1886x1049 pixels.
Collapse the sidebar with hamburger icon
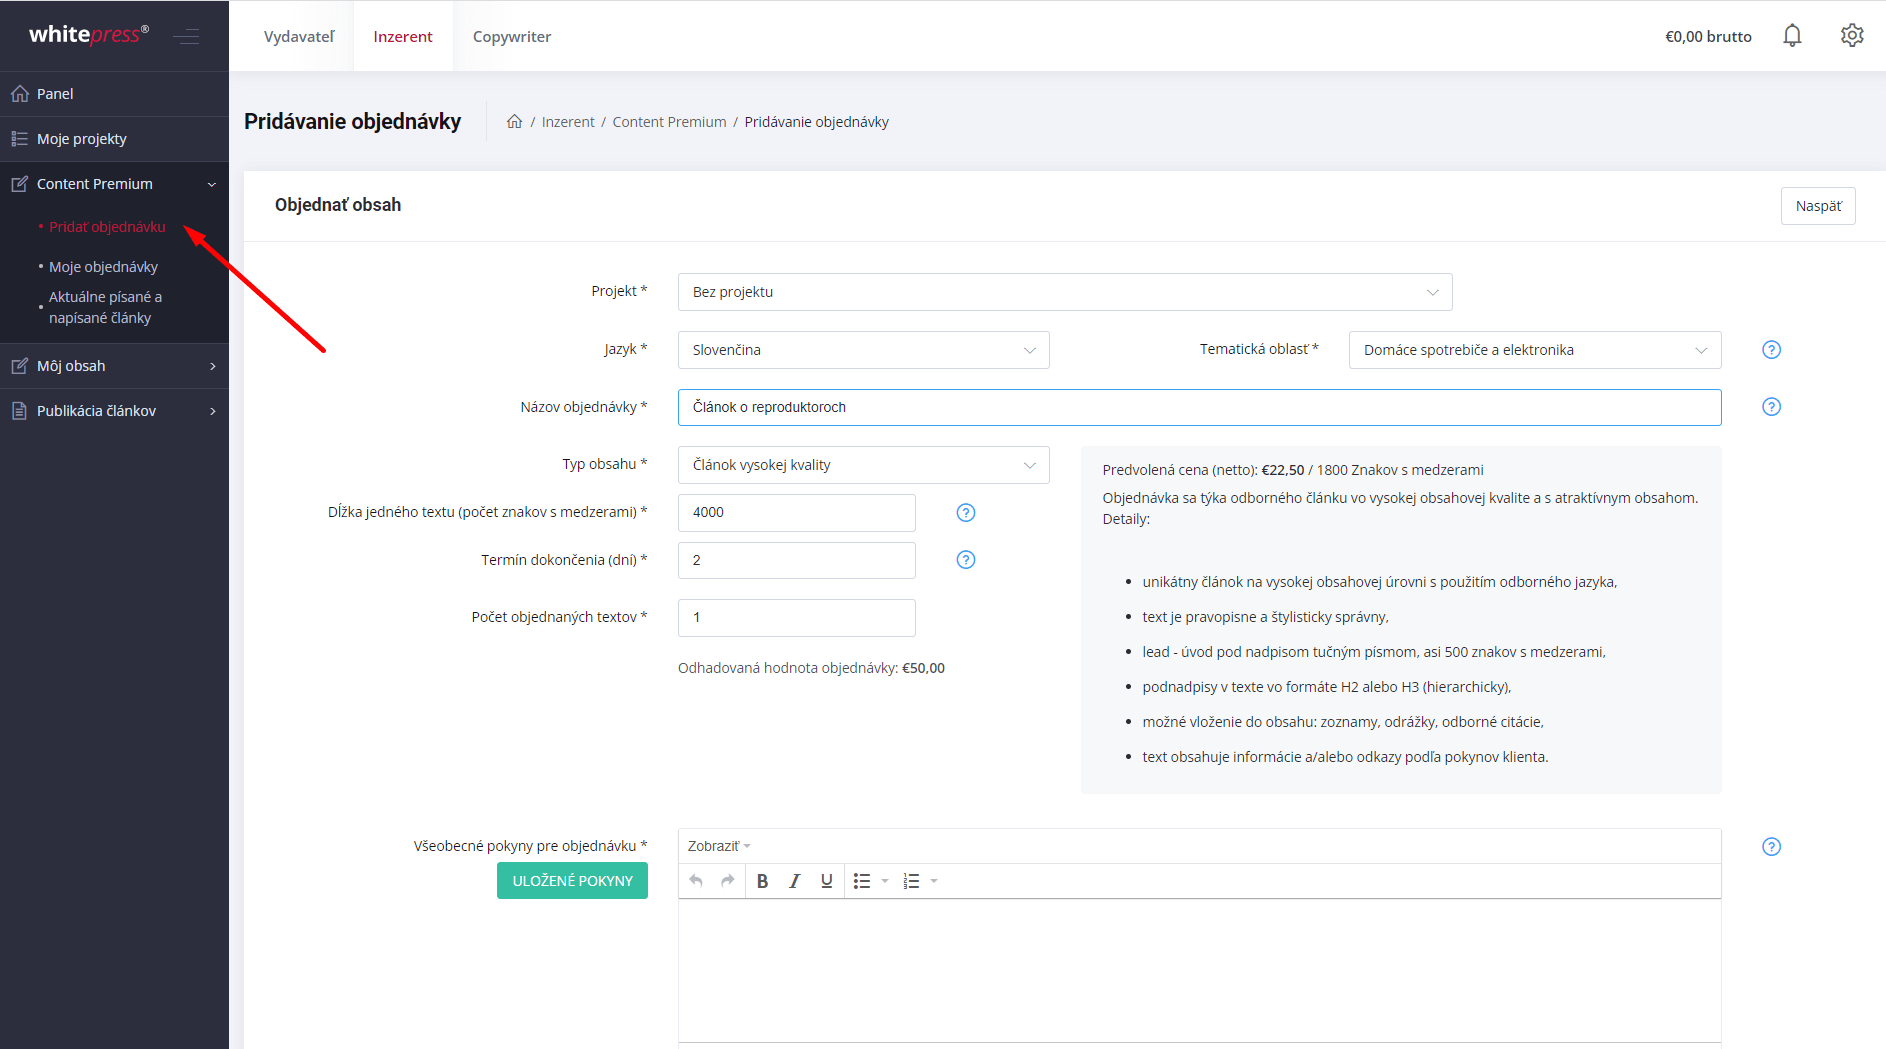click(186, 37)
